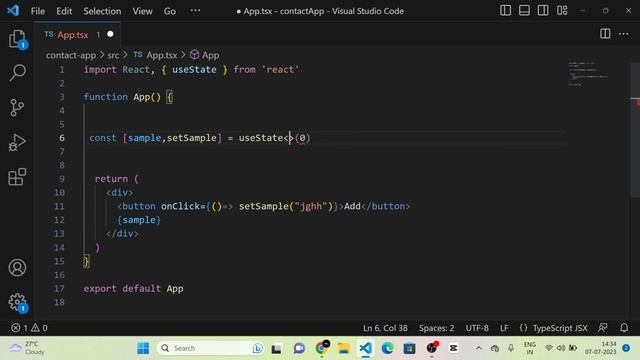The height and width of the screenshot is (360, 640).
Task: Close the unsaved App.tsx tab dot
Action: [110, 34]
